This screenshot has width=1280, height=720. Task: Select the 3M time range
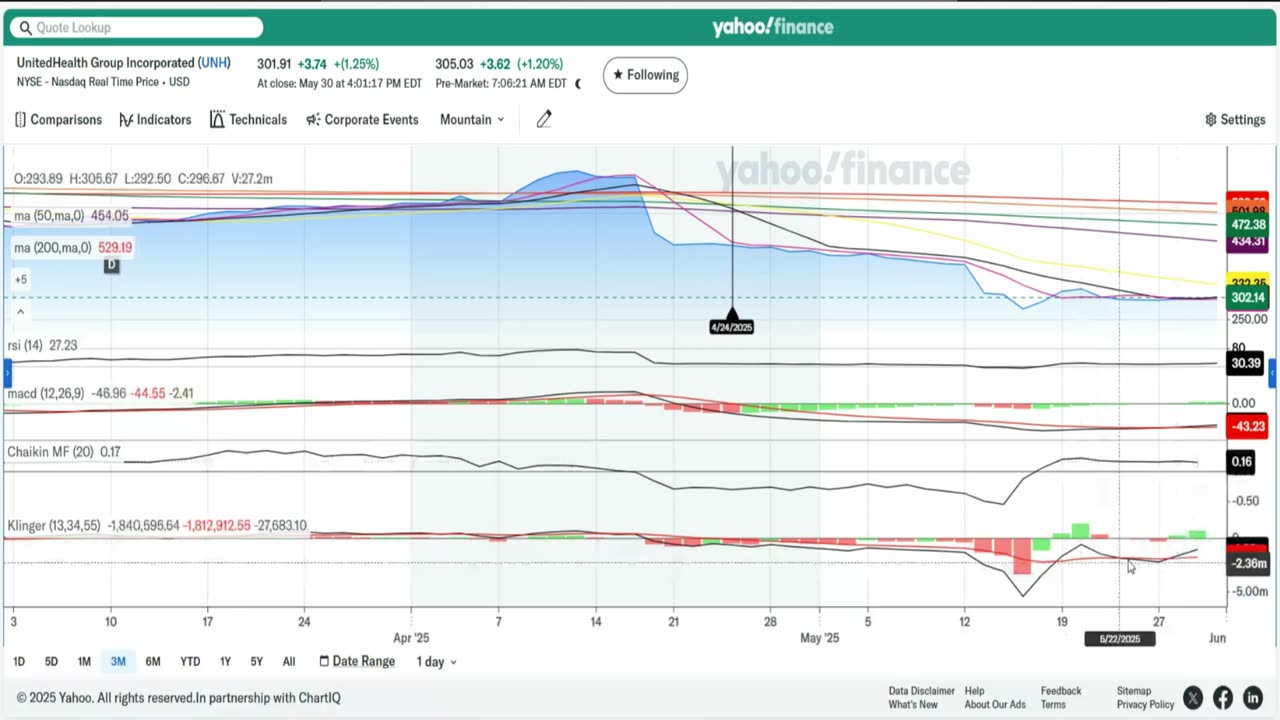pyautogui.click(x=118, y=662)
